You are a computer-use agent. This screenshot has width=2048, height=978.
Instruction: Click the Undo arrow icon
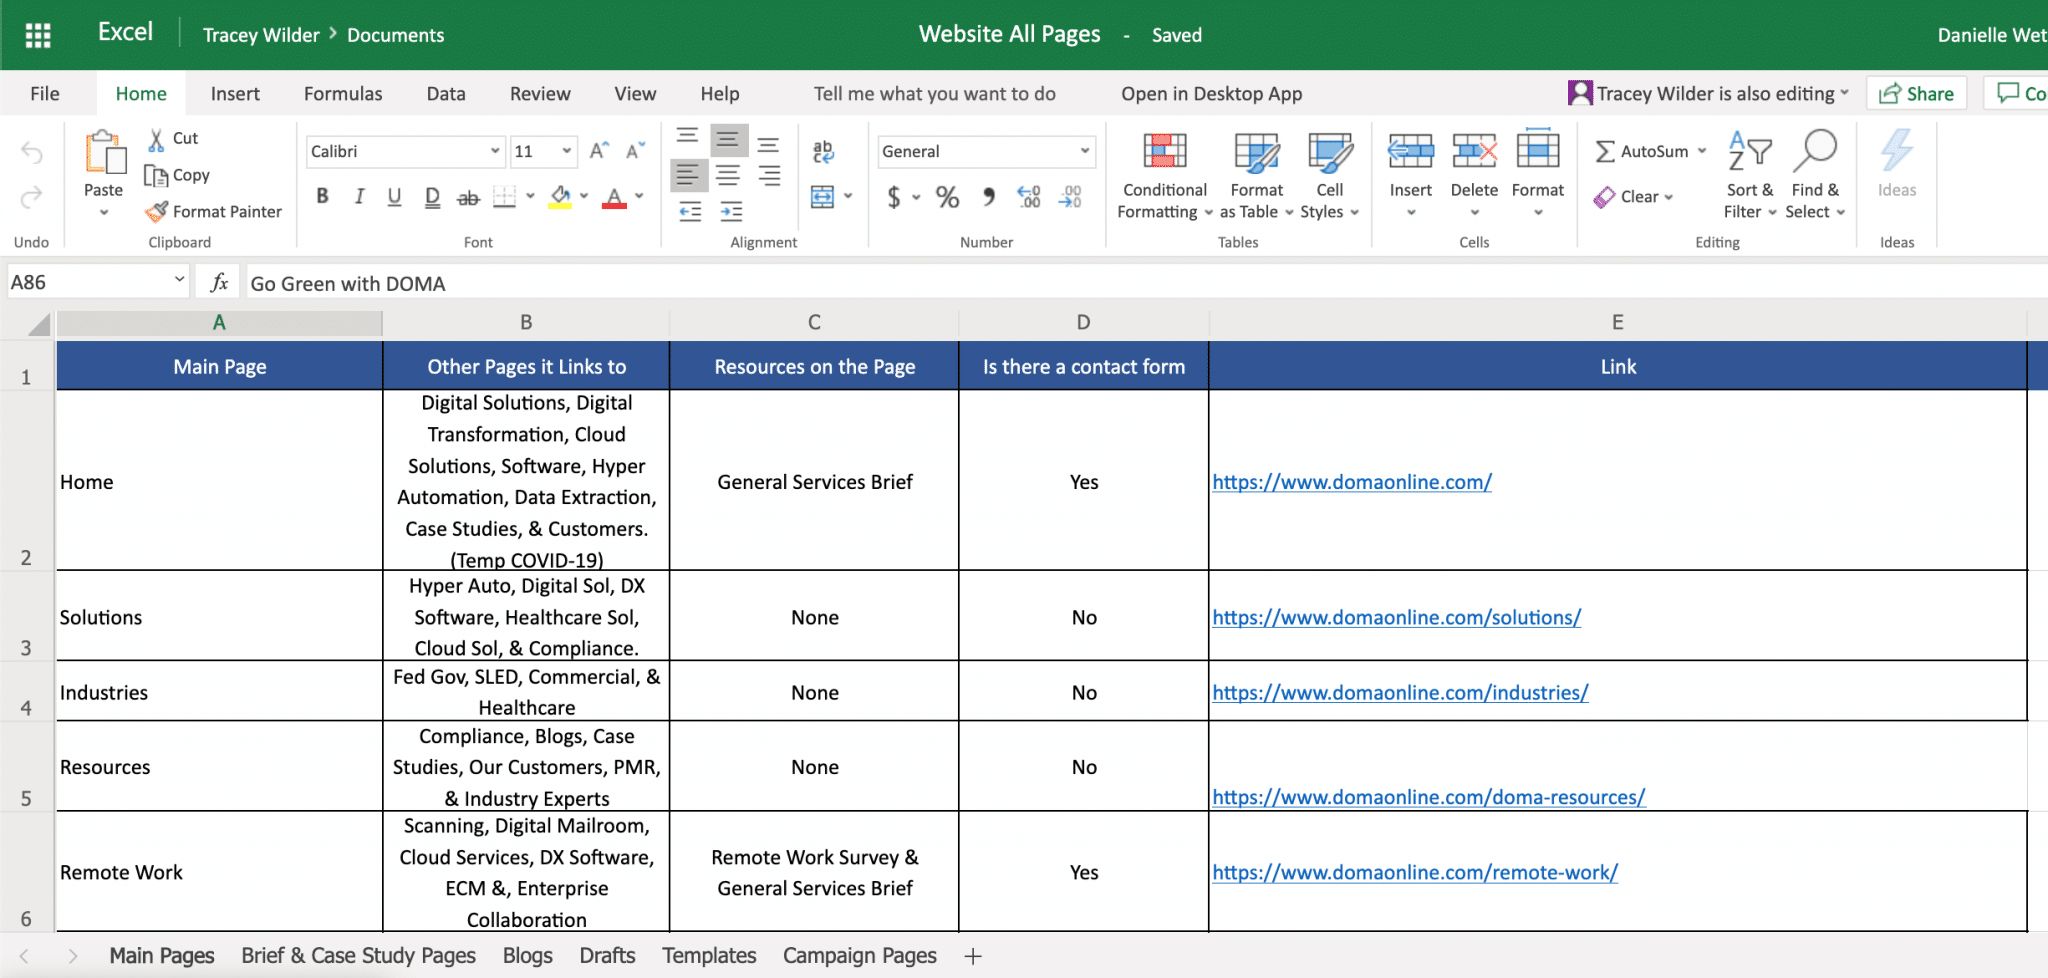[32, 153]
